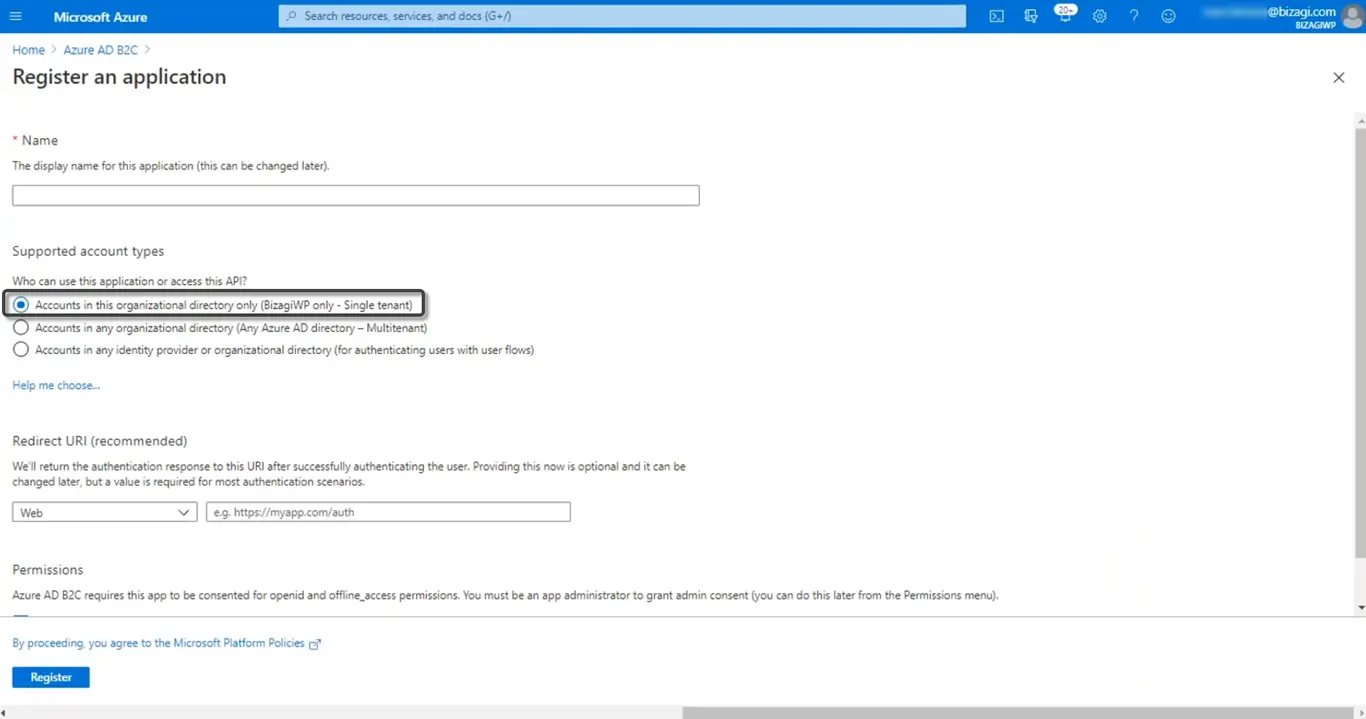Open the portal hamburger menu
The image size is (1366, 719).
pyautogui.click(x=15, y=17)
